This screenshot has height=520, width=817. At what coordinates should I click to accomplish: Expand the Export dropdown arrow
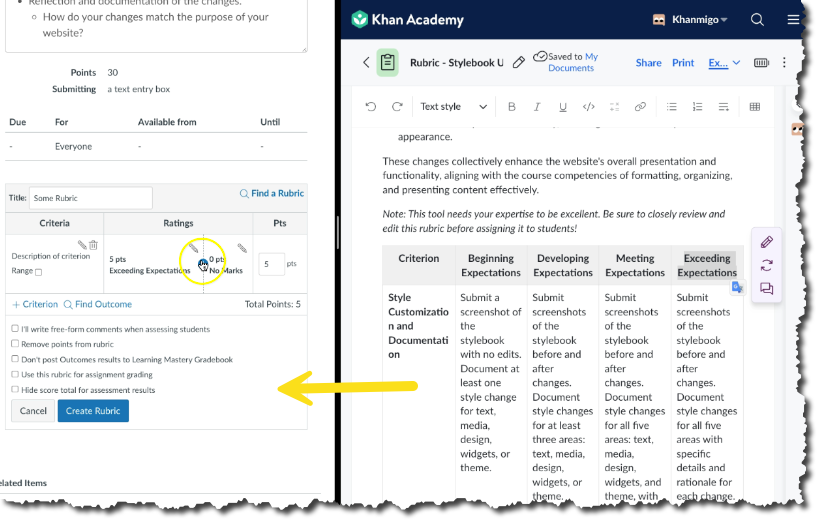[736, 63]
